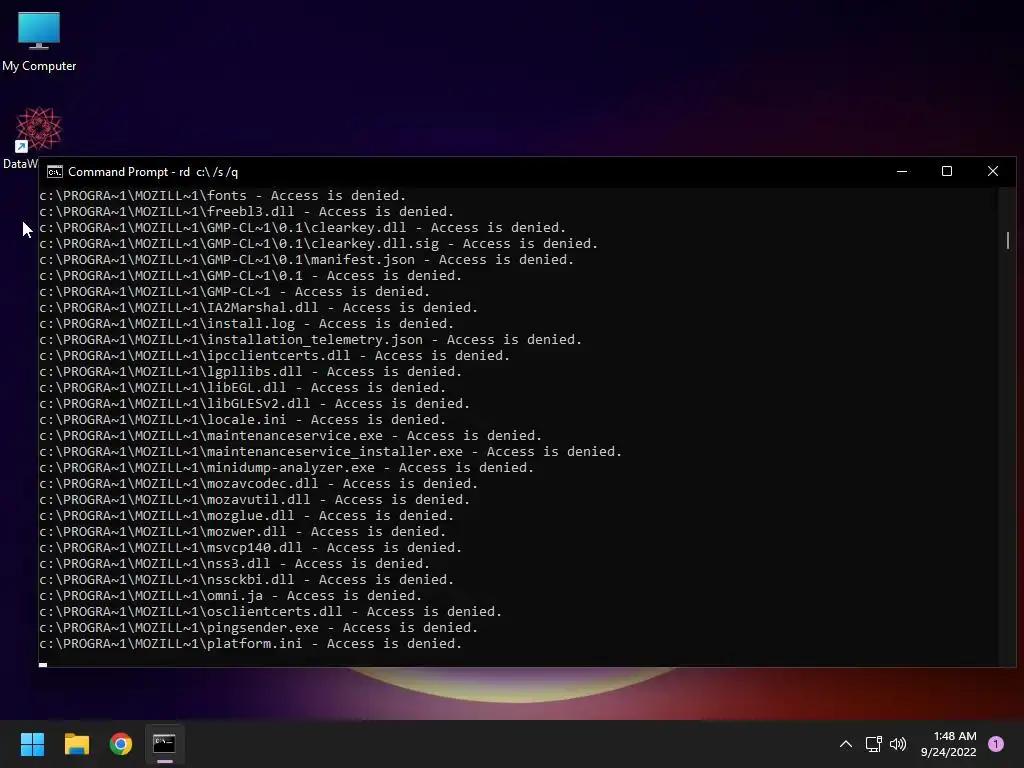Click the line for manifest.json
The width and height of the screenshot is (1024, 768).
coord(307,260)
